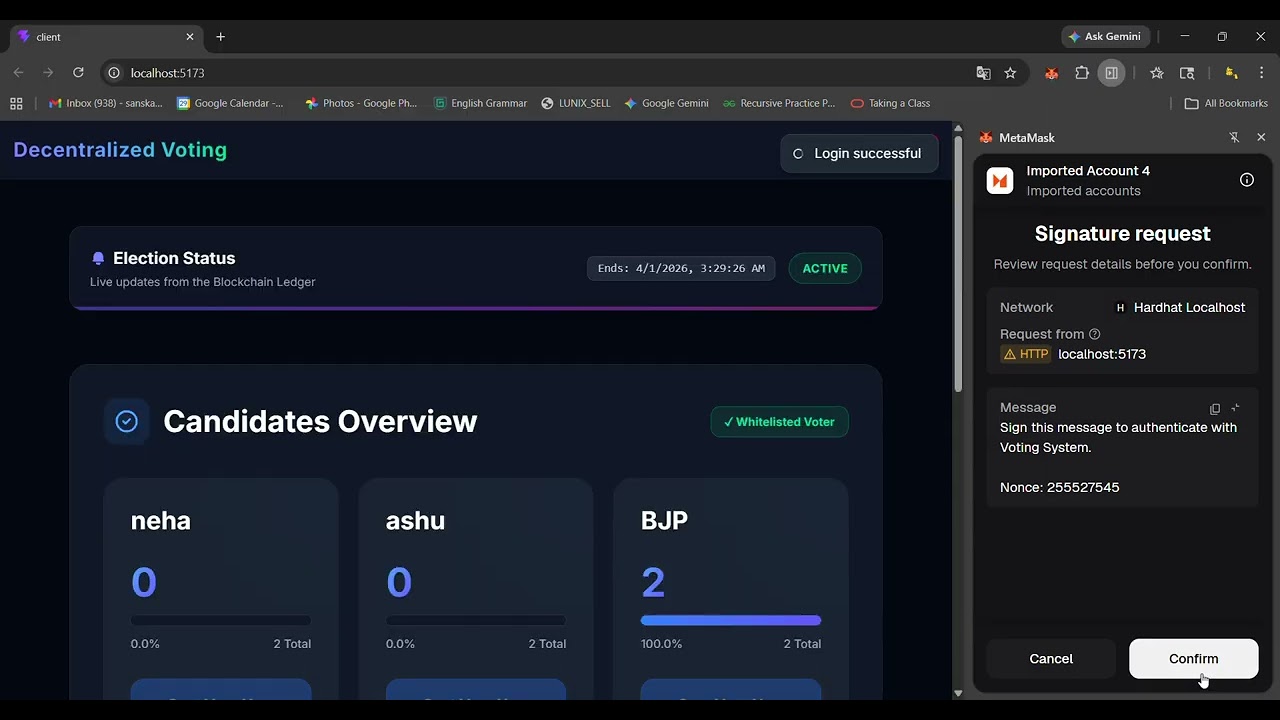
Task: Click the Ask Gemini button
Action: [x=1105, y=37]
